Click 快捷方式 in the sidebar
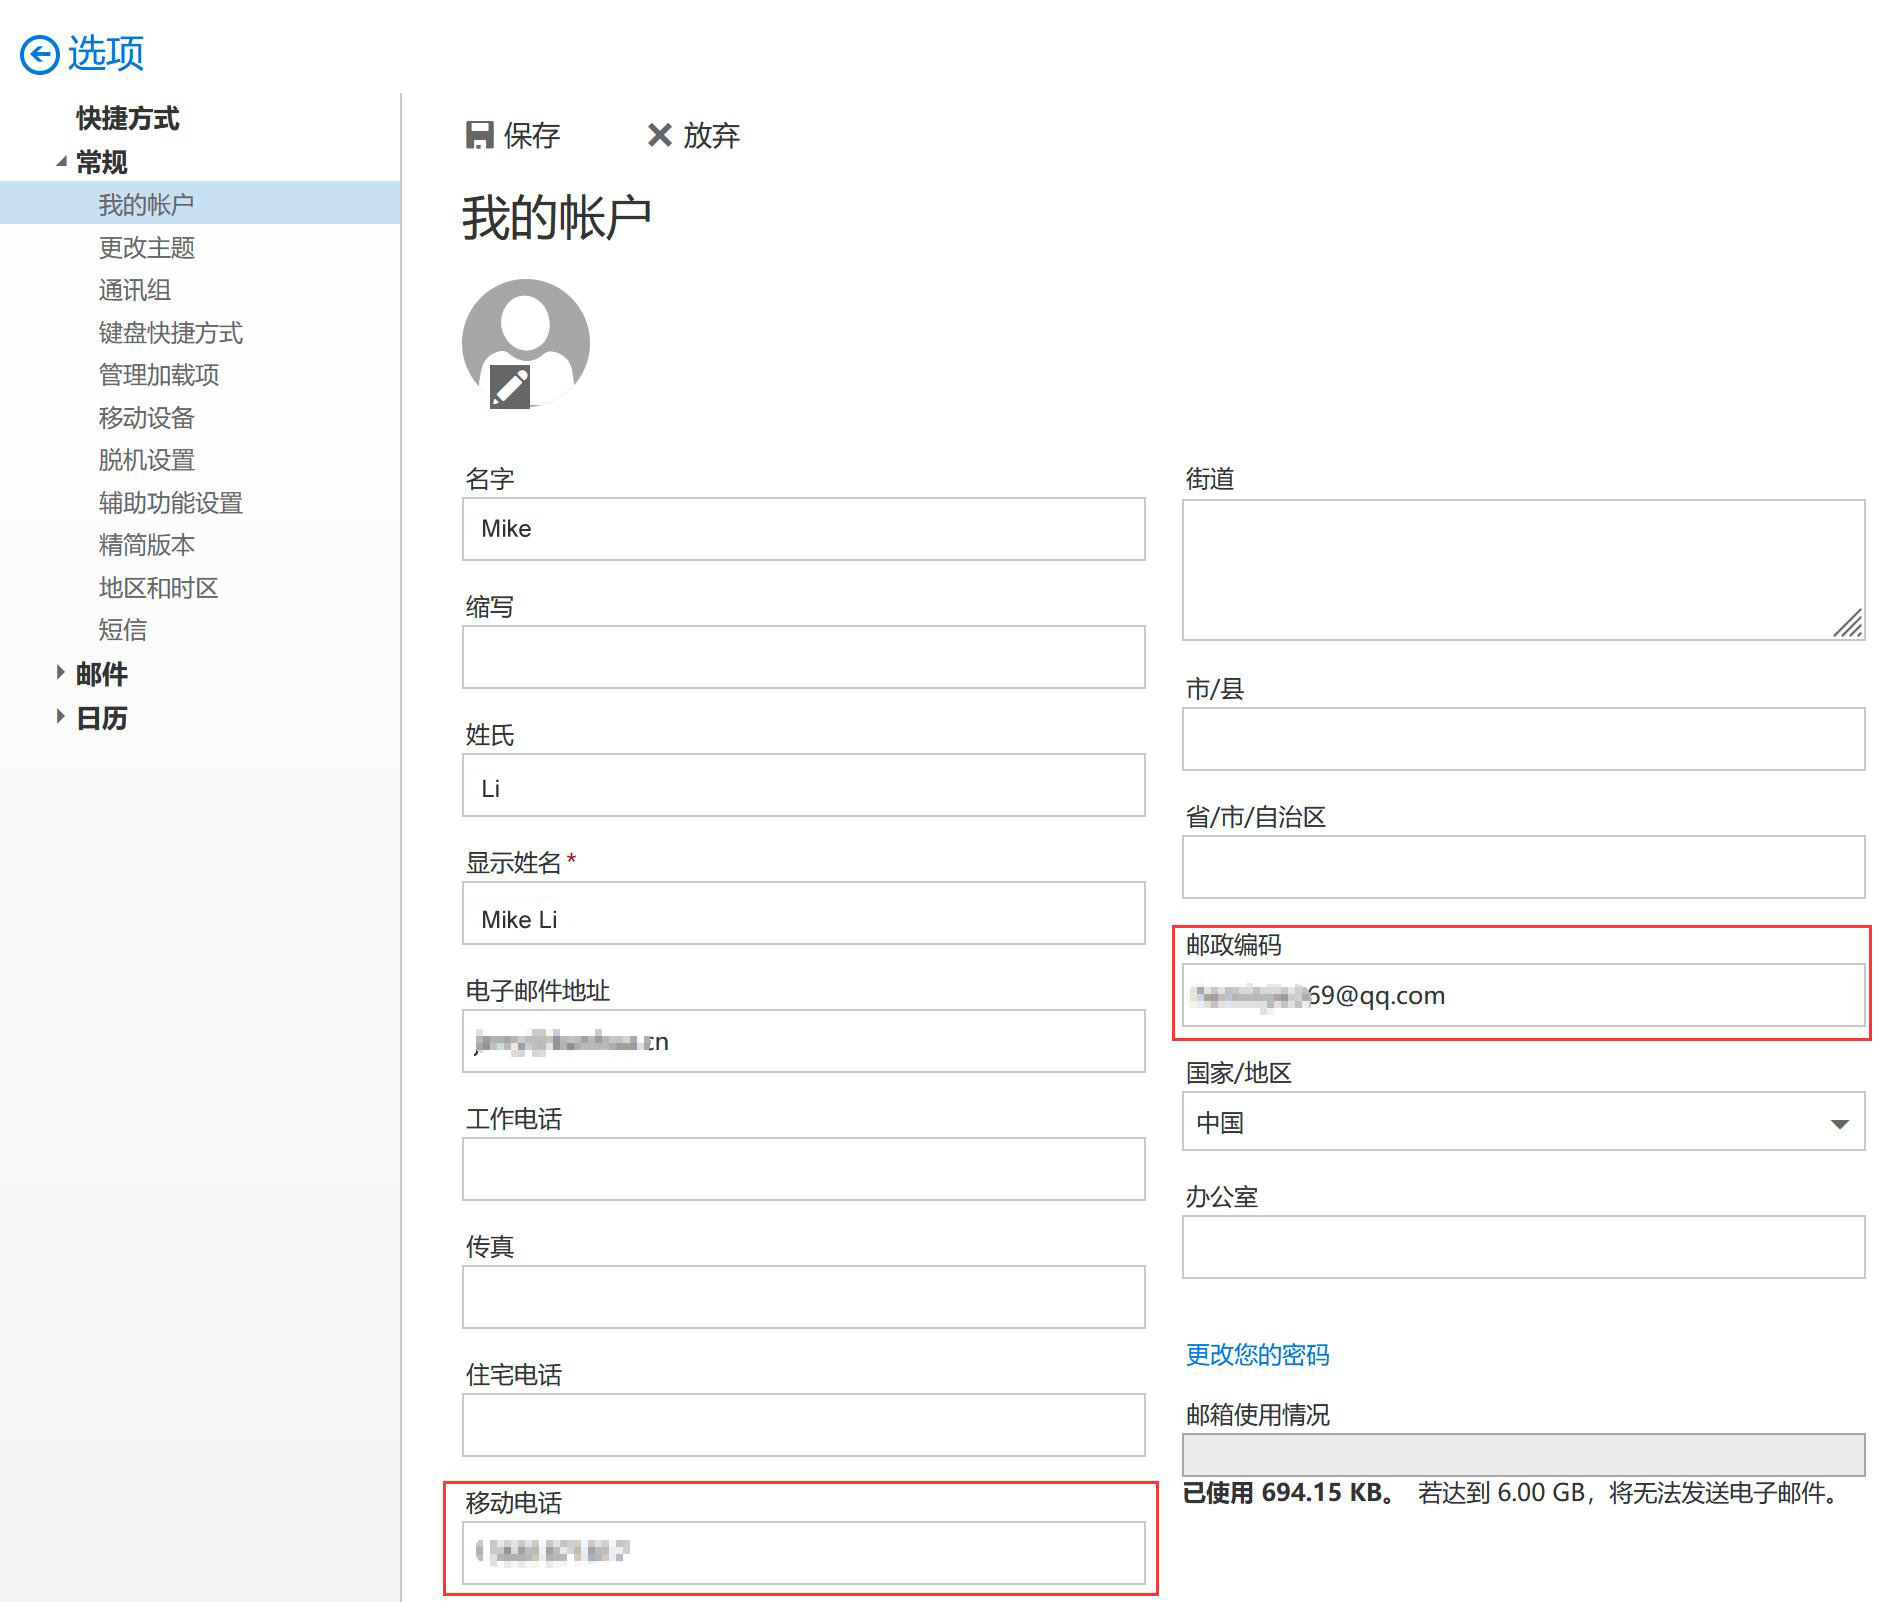 point(128,119)
